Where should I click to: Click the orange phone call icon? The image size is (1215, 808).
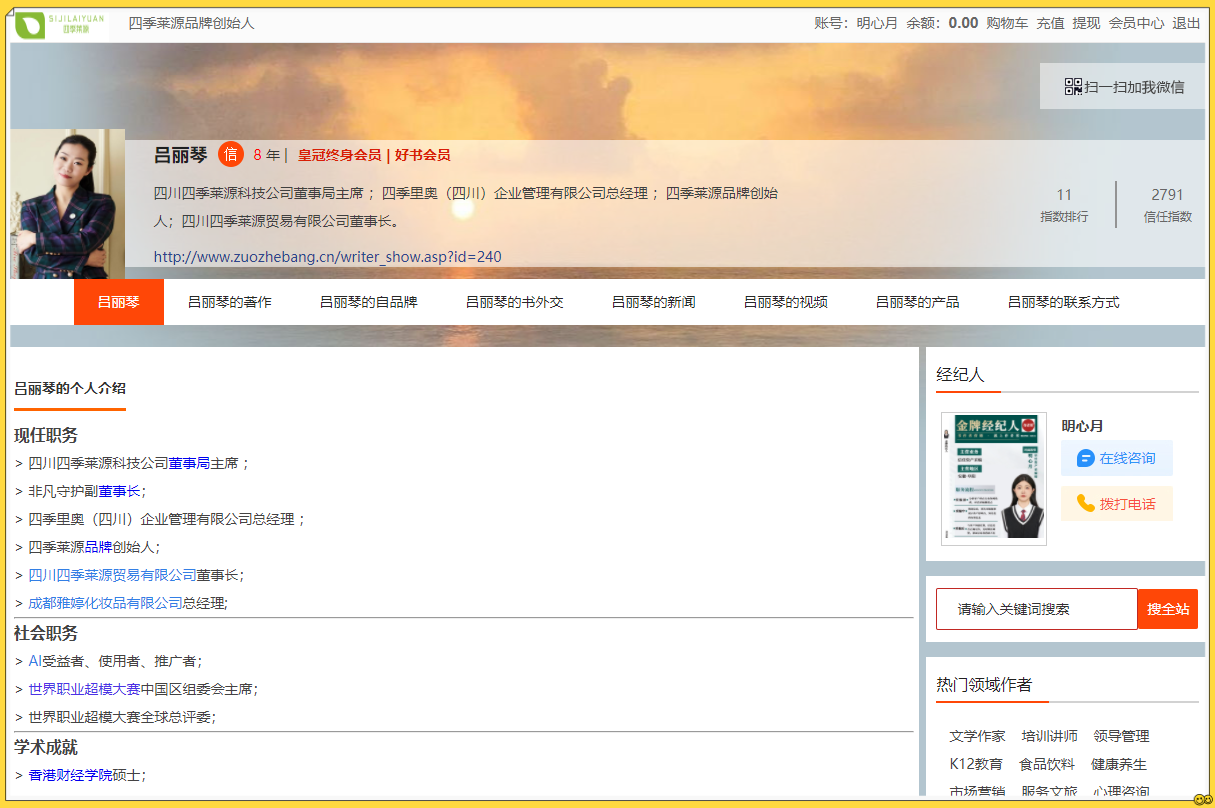1085,504
